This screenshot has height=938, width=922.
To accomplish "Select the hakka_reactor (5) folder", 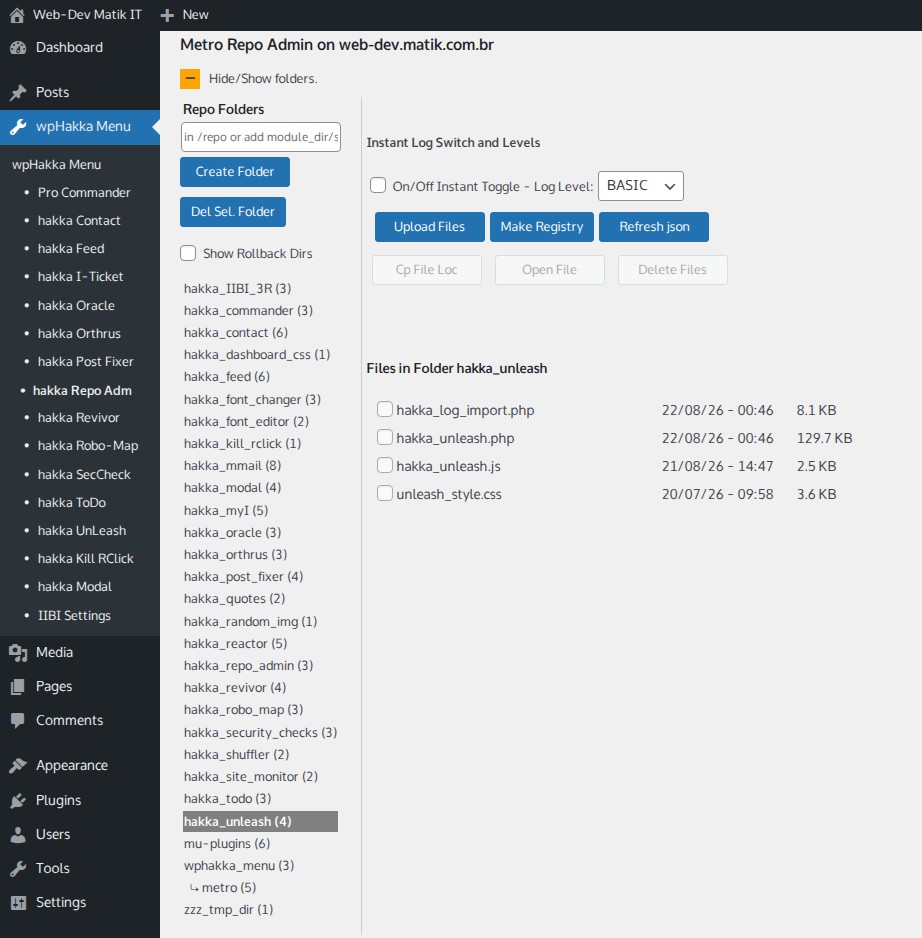I will coord(235,644).
